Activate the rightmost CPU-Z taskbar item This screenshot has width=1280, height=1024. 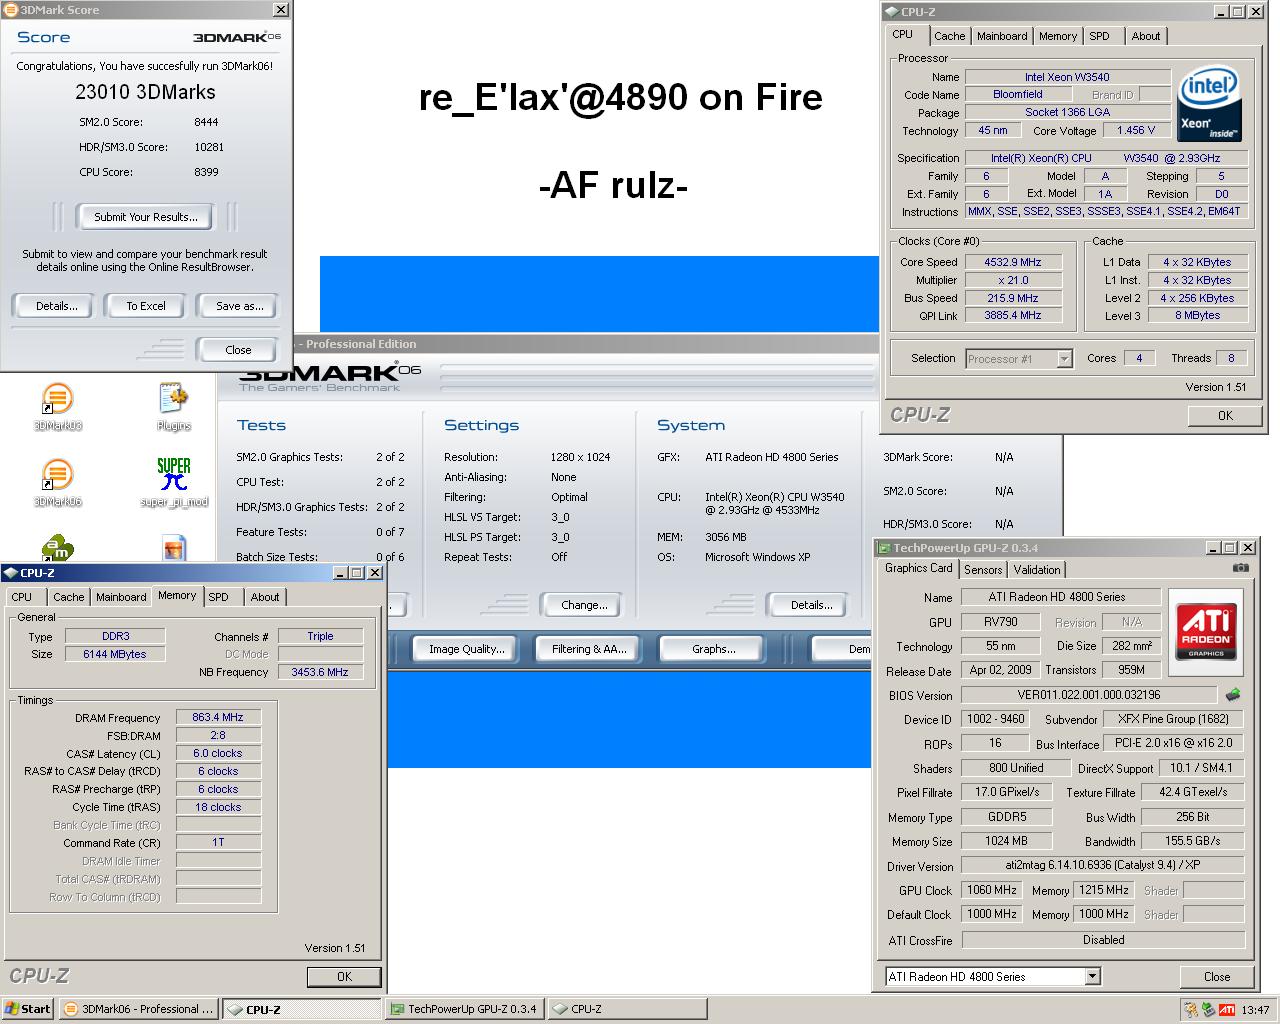[x=627, y=1009]
